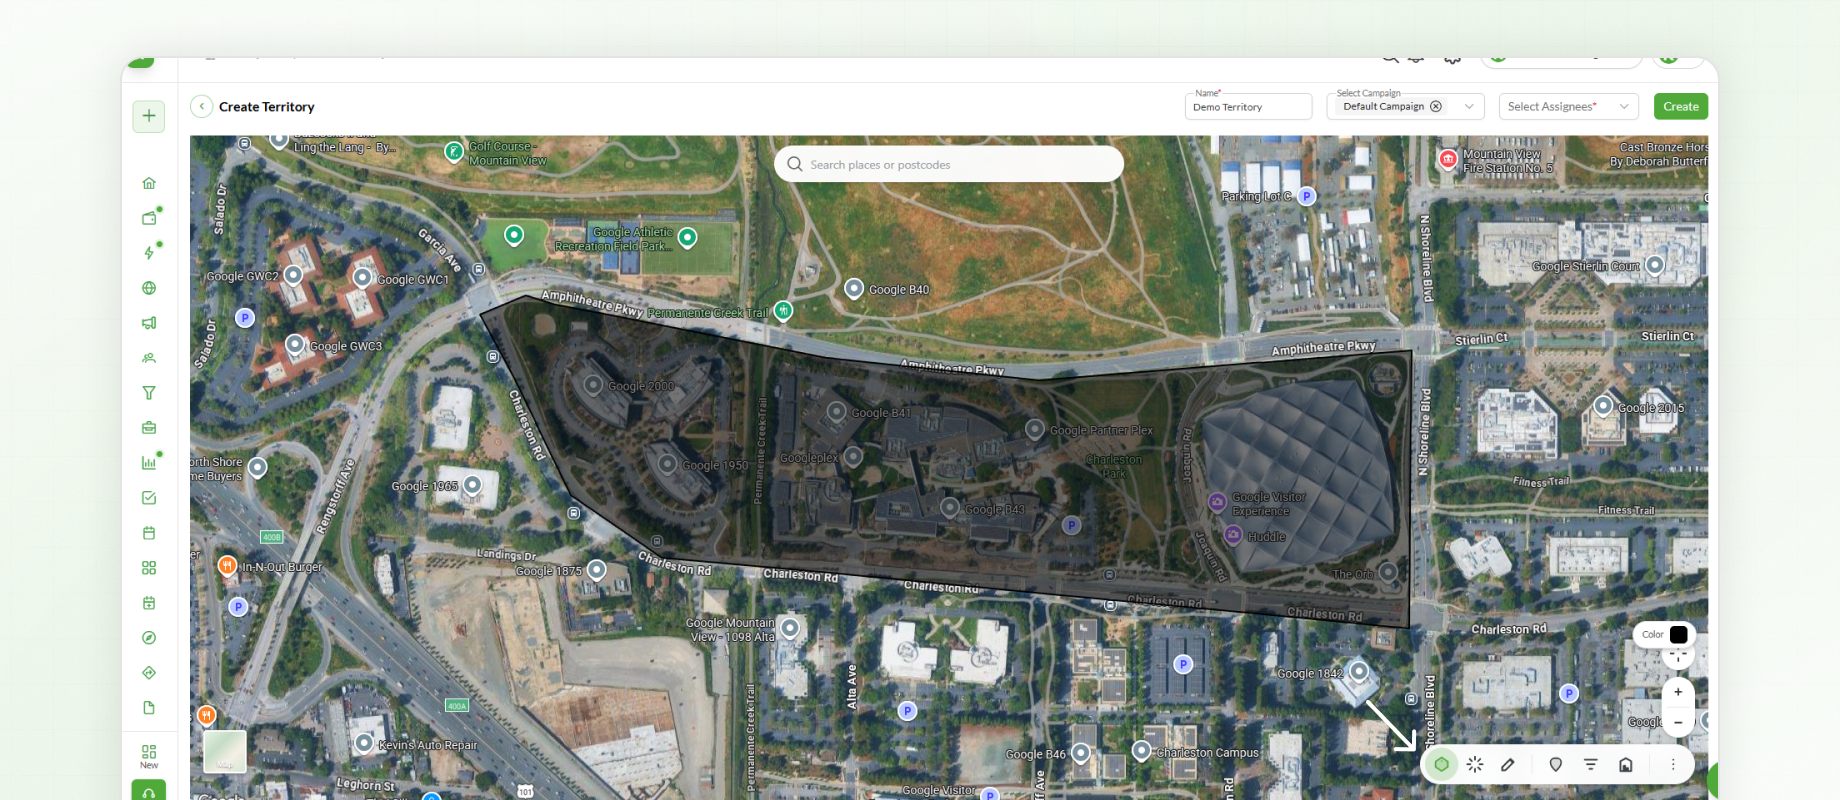Click the Permanente Creek Trail marker
Image resolution: width=1840 pixels, height=800 pixels.
pyautogui.click(x=784, y=311)
